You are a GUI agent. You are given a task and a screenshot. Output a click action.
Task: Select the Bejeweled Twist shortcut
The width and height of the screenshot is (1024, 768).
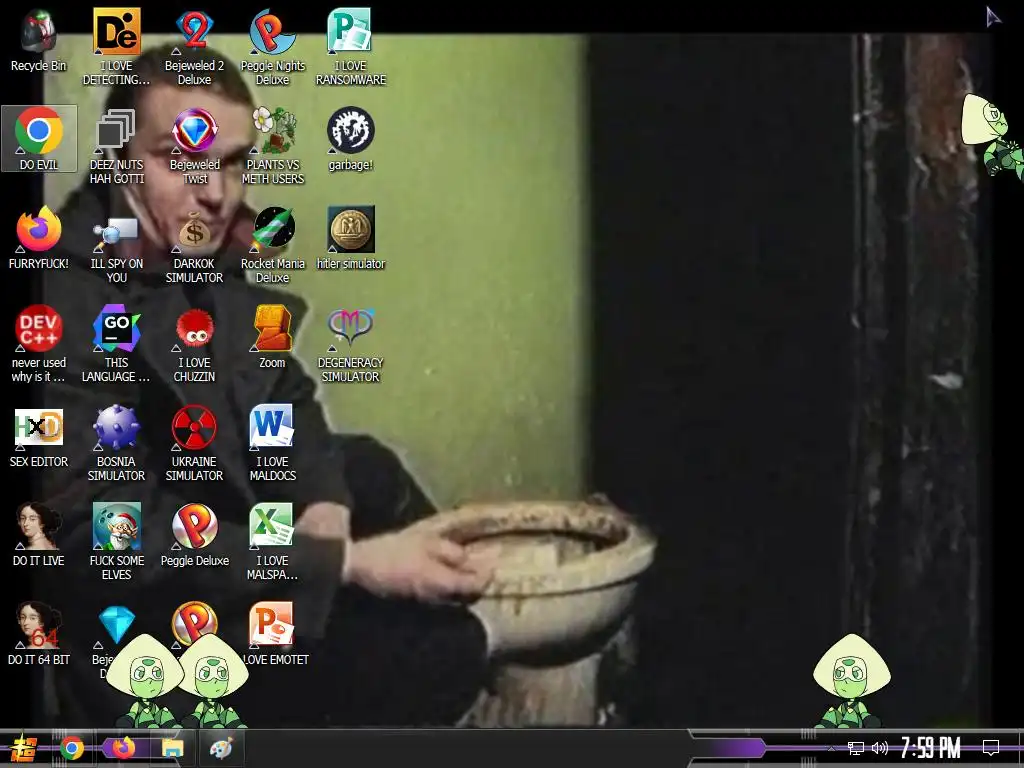coord(195,146)
